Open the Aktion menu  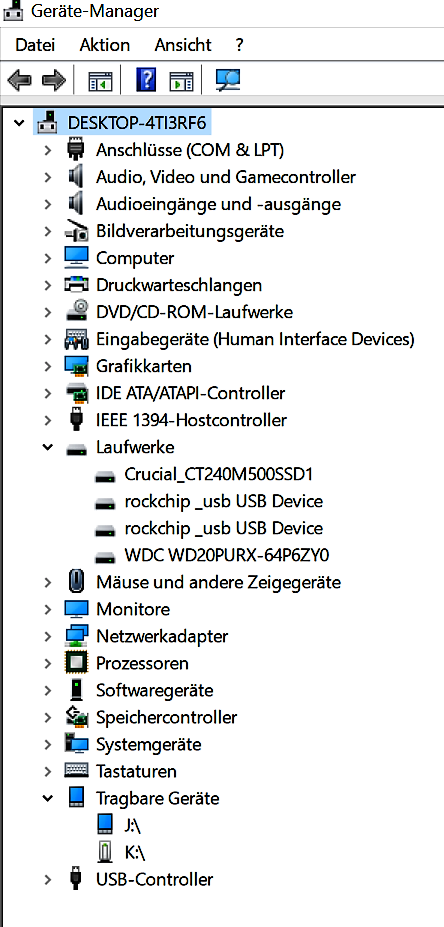point(105,44)
